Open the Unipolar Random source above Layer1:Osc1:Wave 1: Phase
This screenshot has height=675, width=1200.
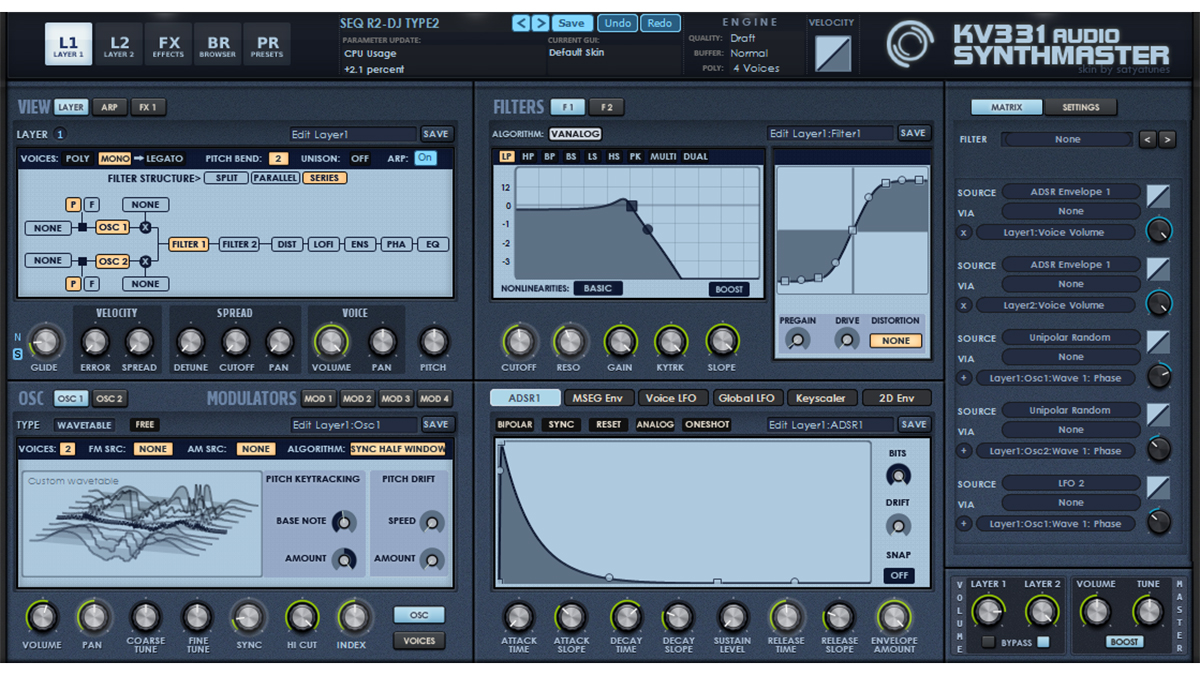coord(1070,337)
